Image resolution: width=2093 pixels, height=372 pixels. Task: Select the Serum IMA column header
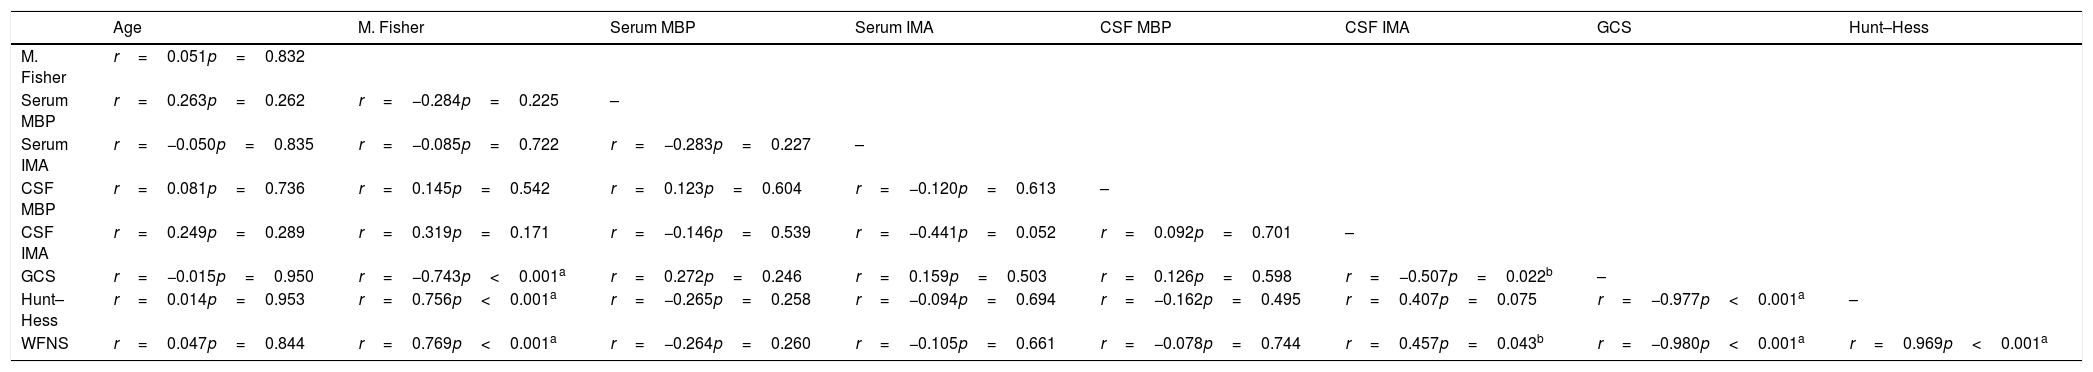[x=894, y=28]
